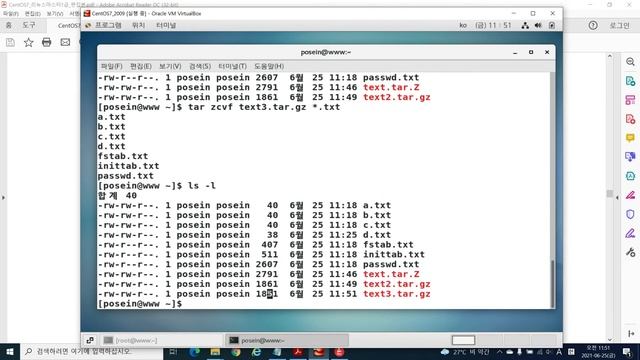This screenshot has width=640, height=360.
Task: Click the posein@www:~ terminal title bar
Action: 326,52
